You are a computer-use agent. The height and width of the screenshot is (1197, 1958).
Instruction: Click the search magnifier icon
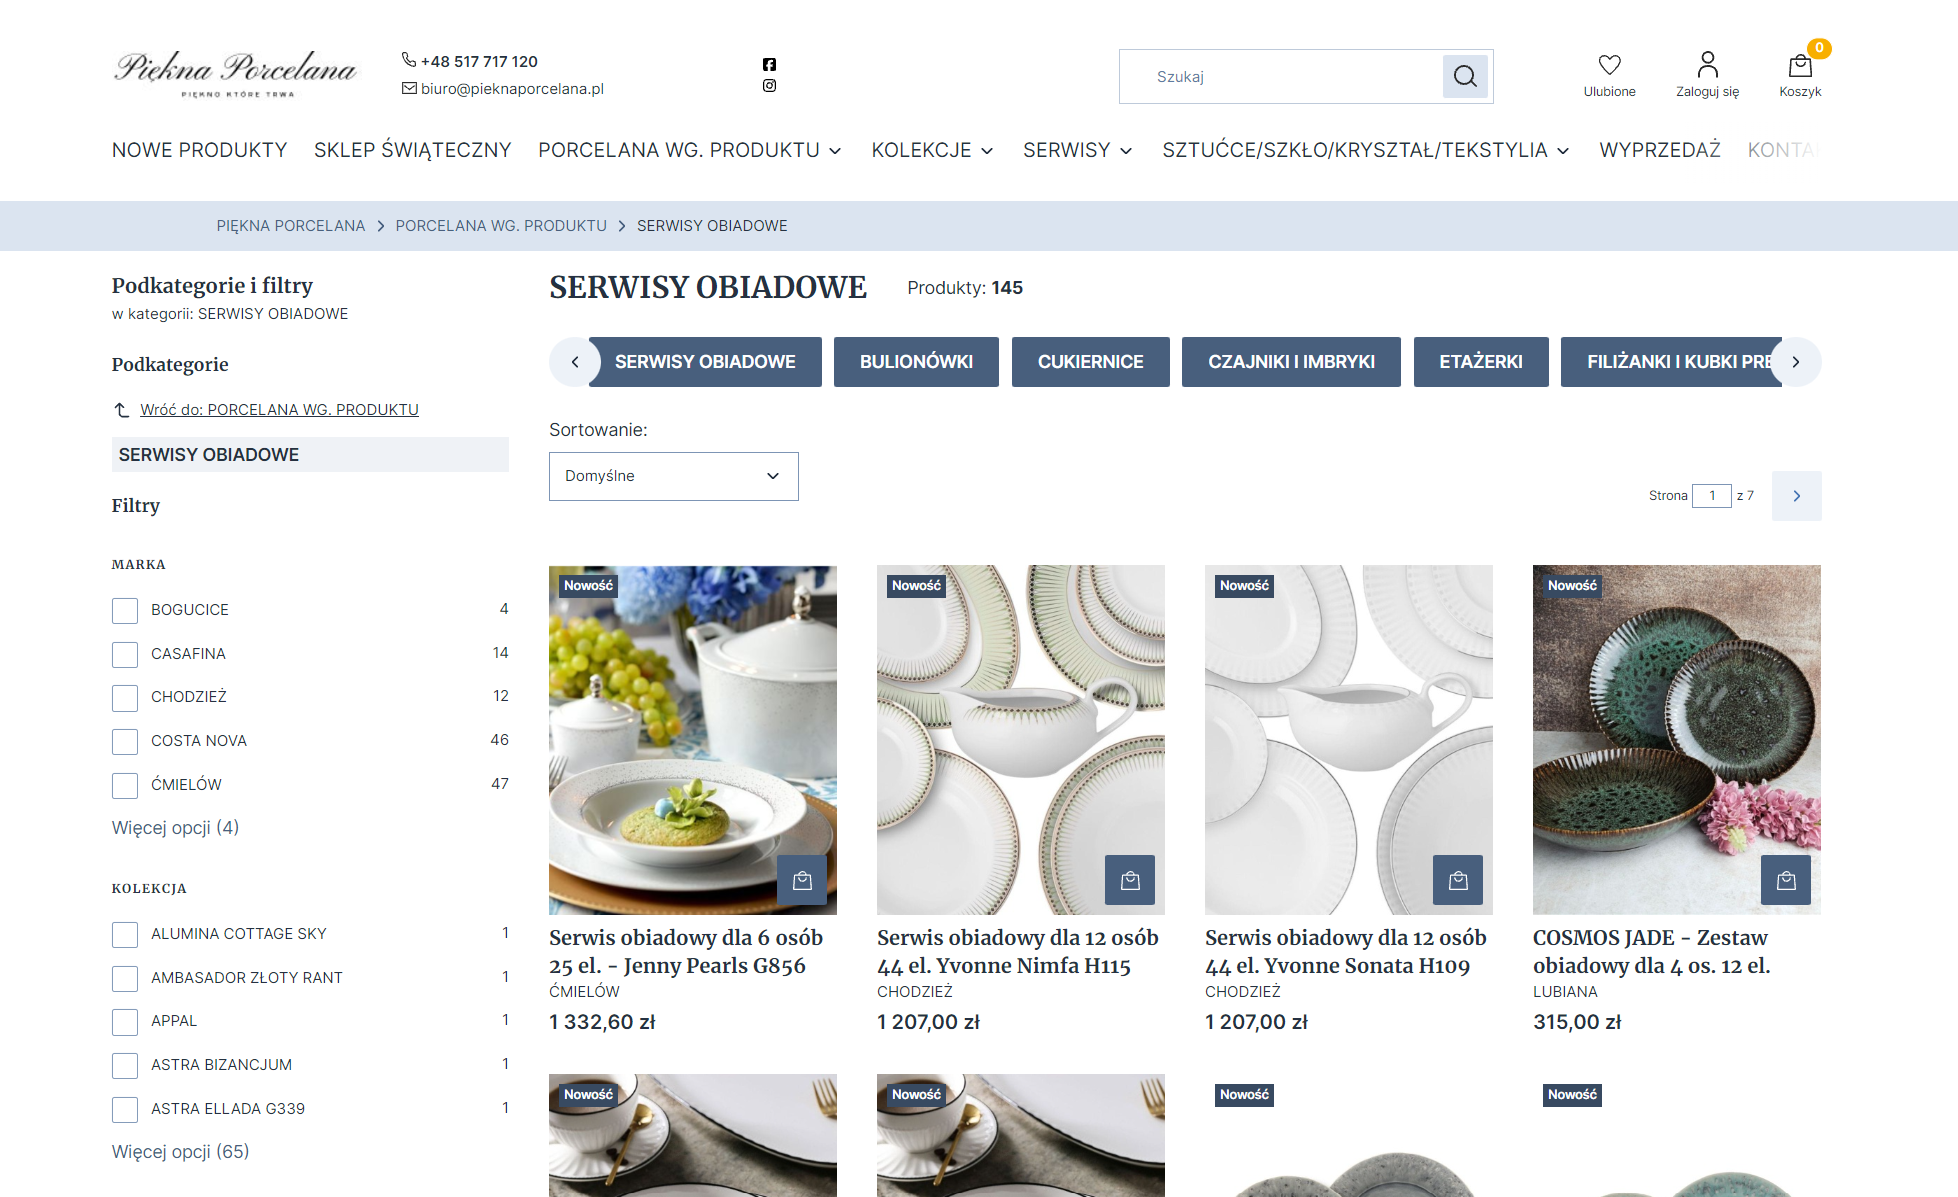(x=1465, y=76)
